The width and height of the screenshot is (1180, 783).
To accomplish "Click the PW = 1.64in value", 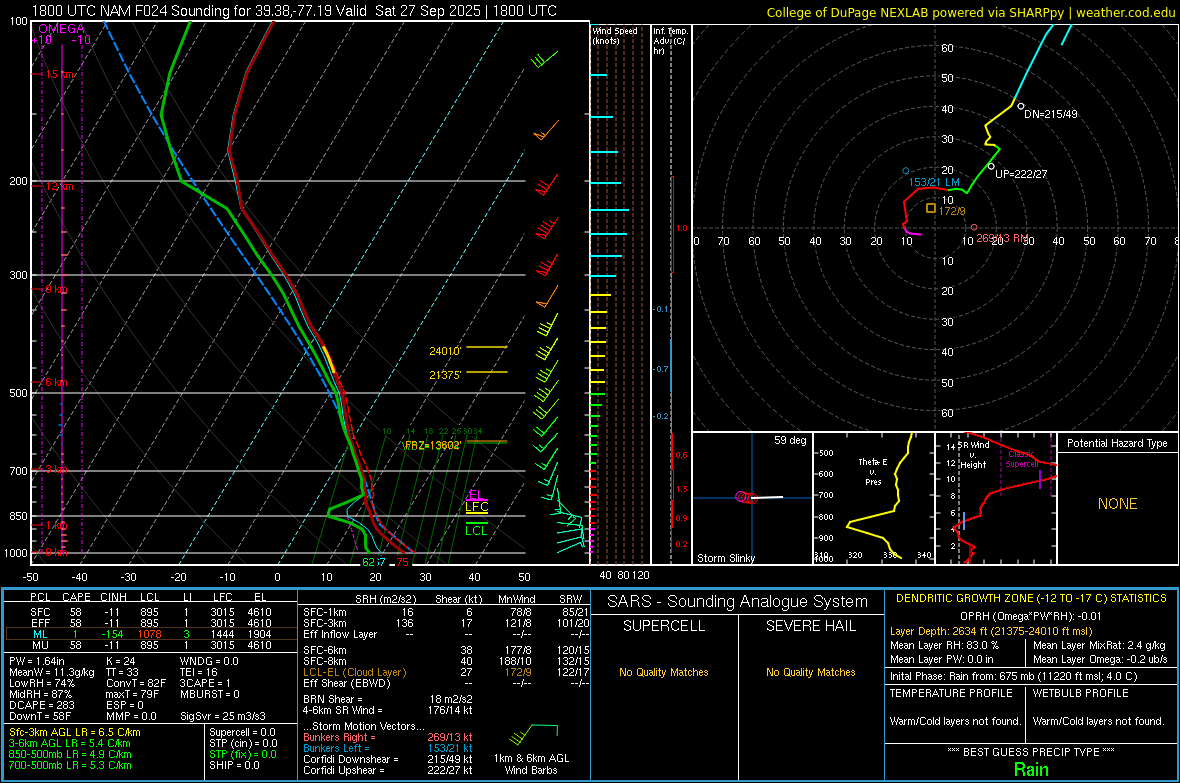I will [37, 661].
